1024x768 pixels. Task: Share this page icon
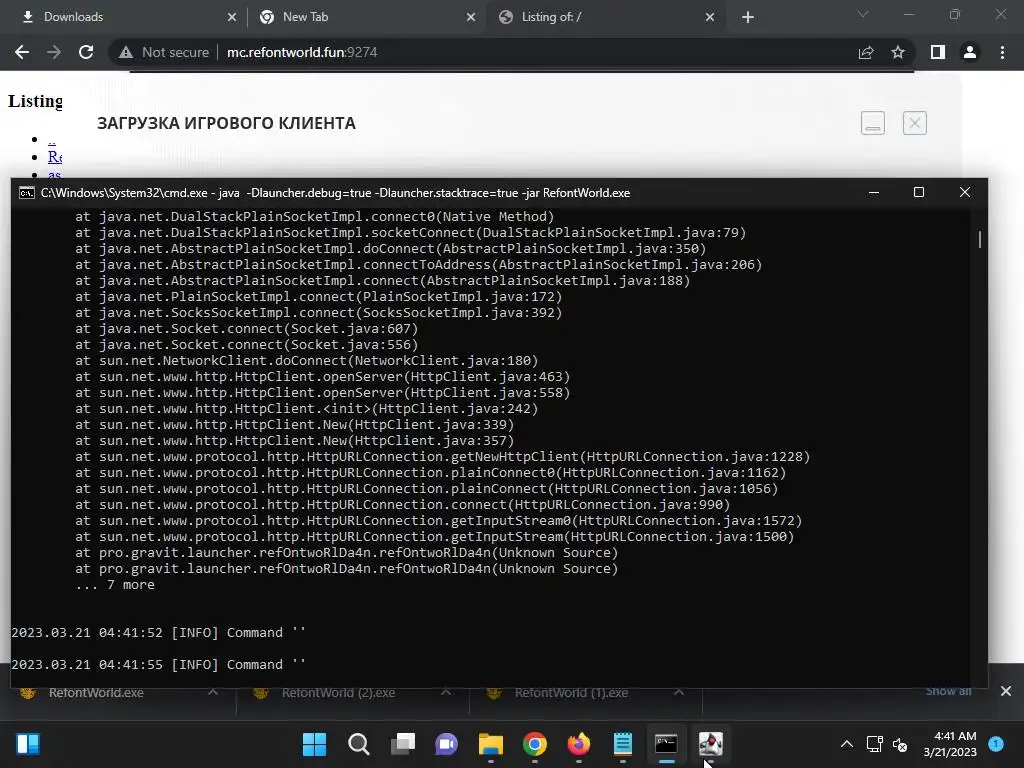coord(866,52)
